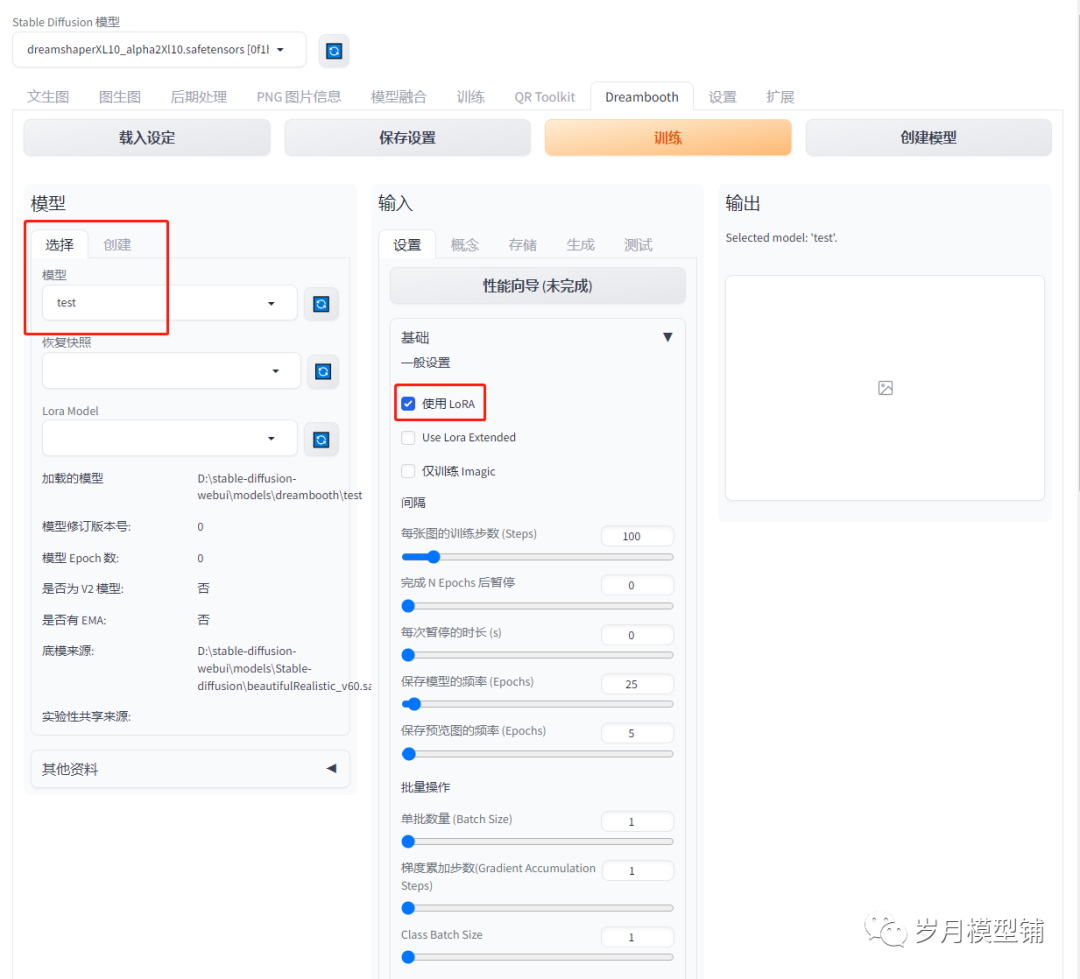Open the 恢复快照 dropdown
The width and height of the screenshot is (1080, 979).
[x=172, y=371]
